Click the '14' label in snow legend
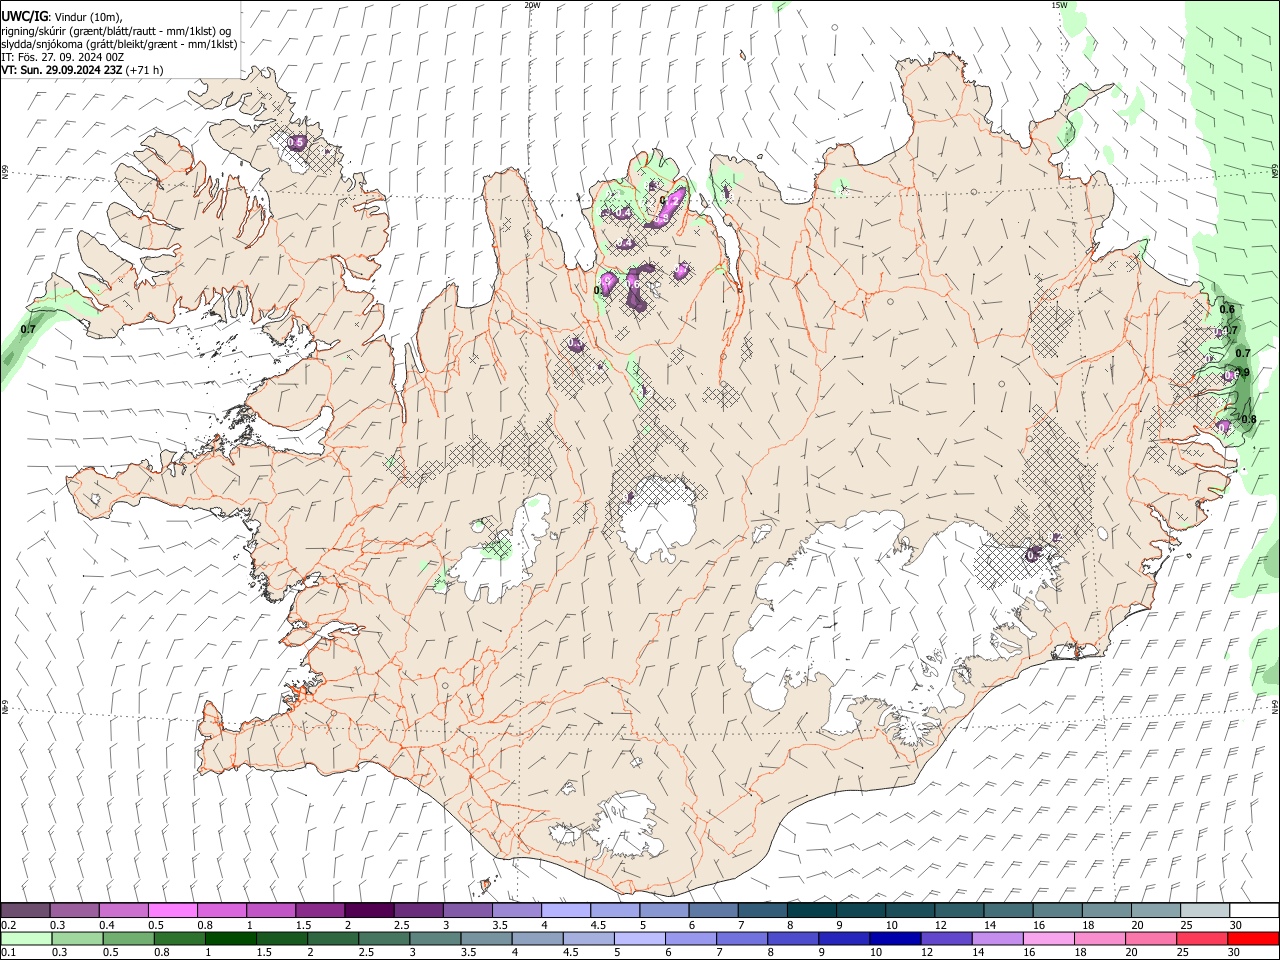 tap(990, 925)
